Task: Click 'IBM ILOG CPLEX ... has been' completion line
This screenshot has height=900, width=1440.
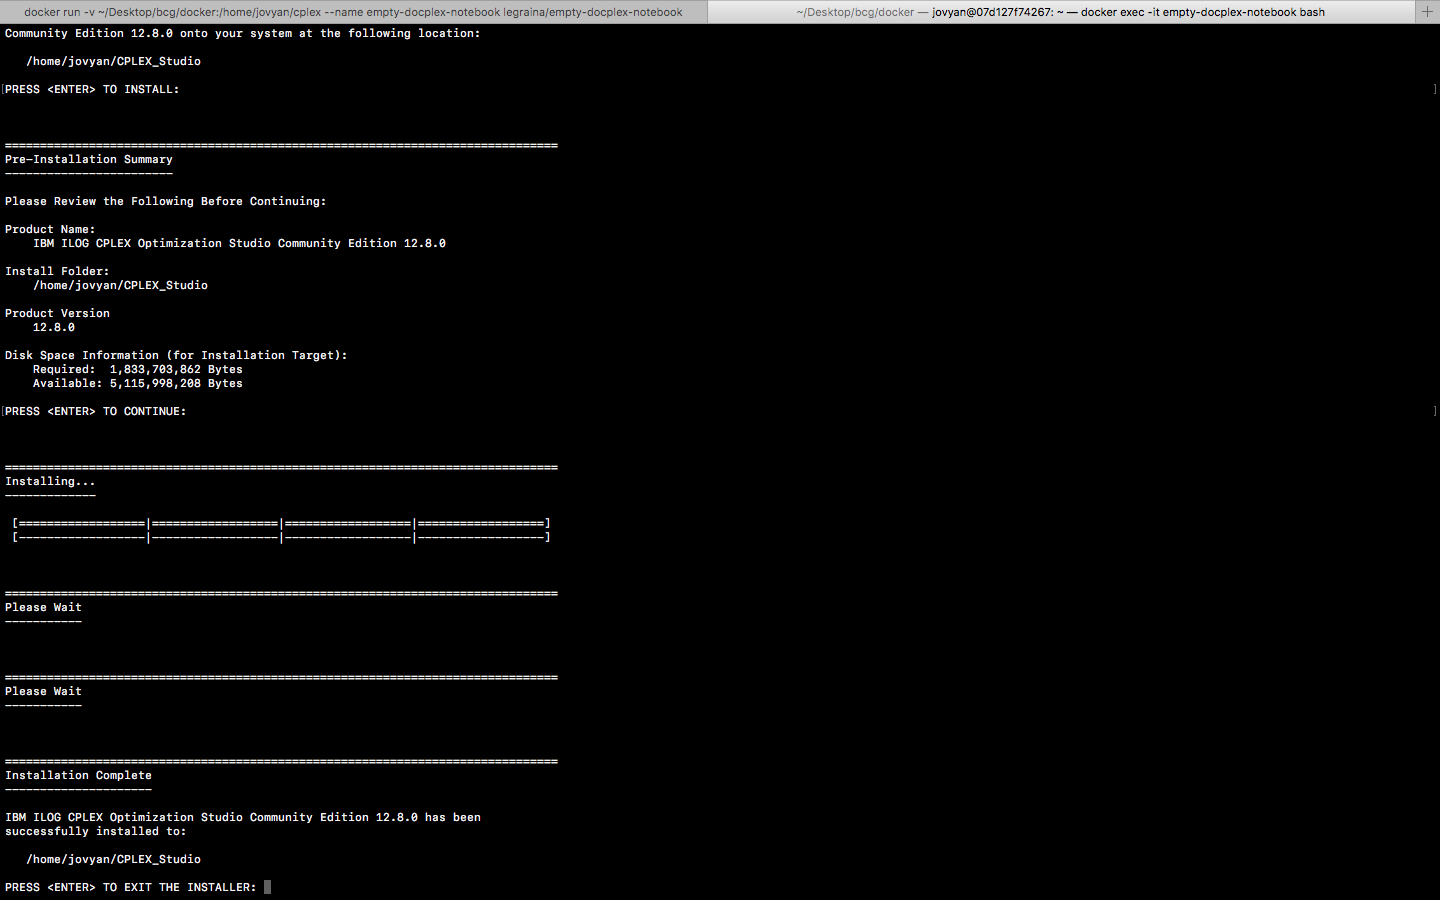Action: coord(243,817)
